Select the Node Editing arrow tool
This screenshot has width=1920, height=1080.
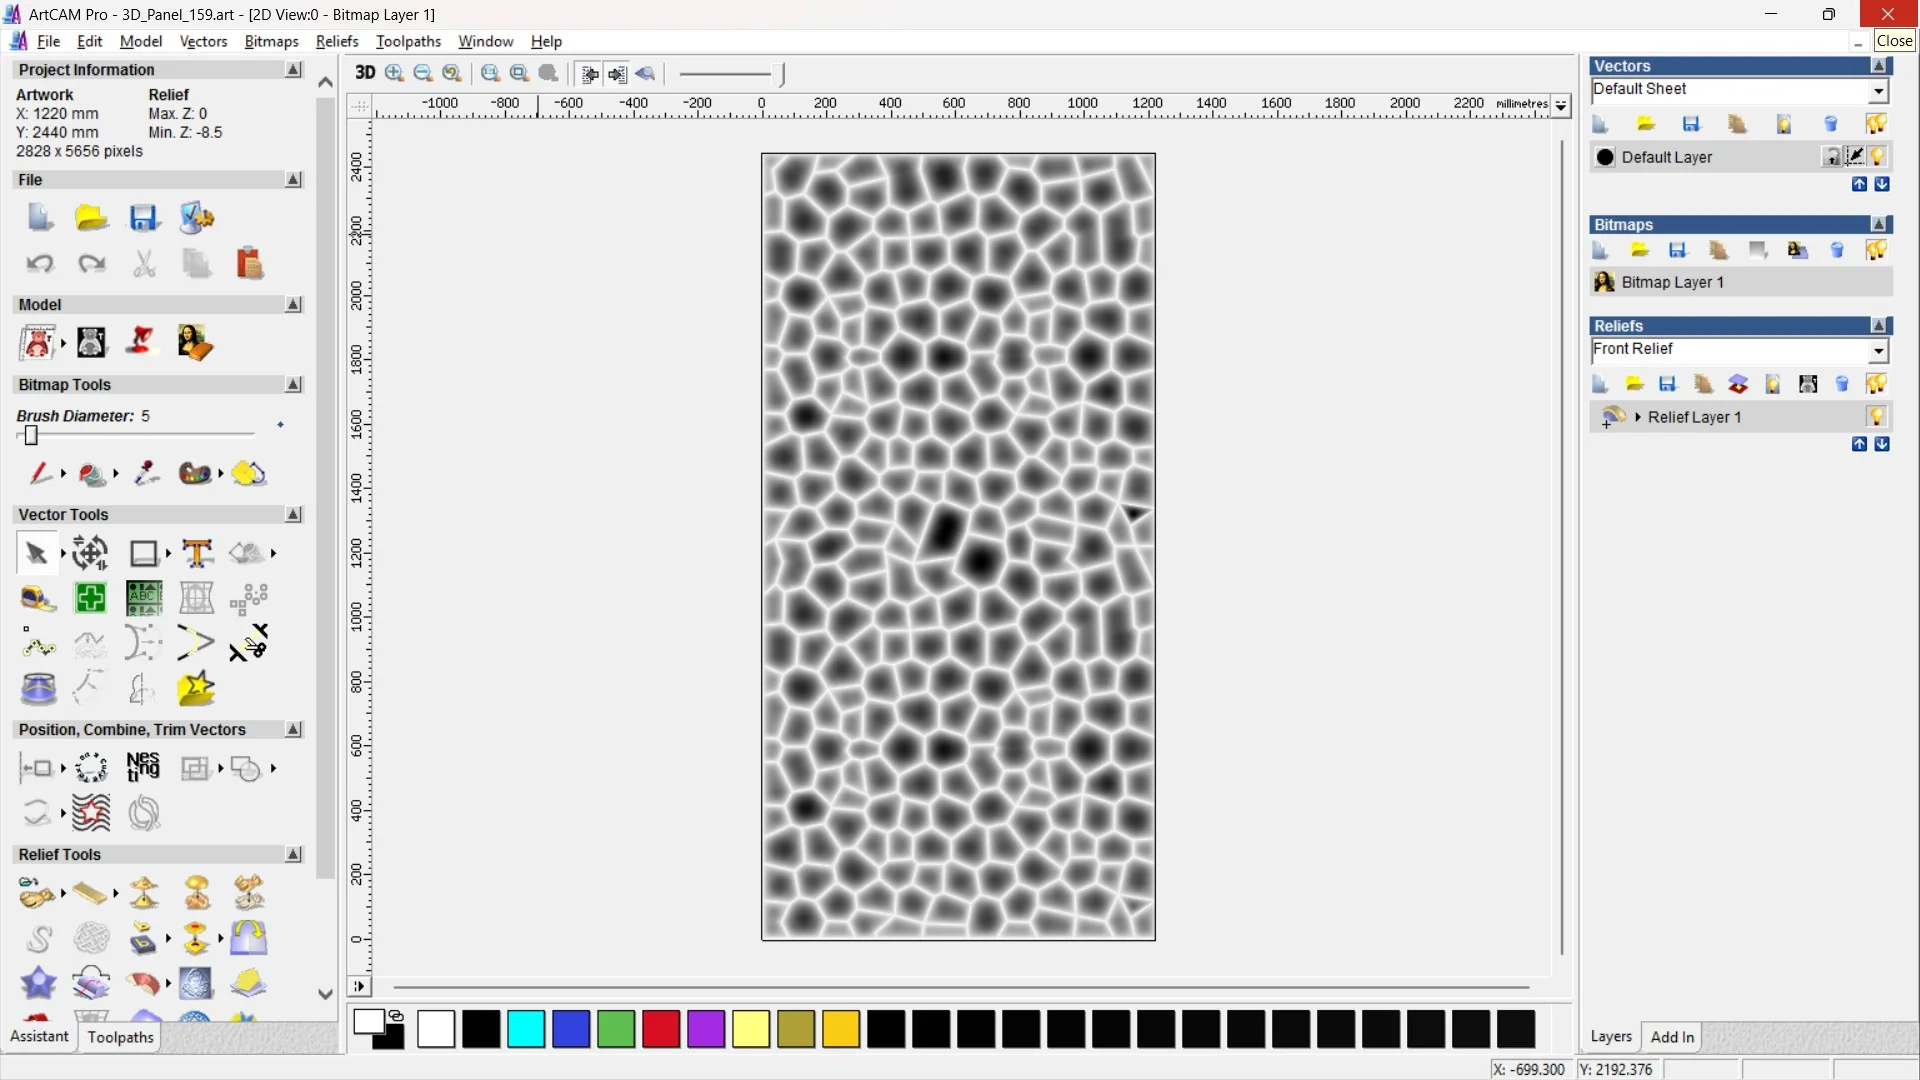tap(36, 553)
